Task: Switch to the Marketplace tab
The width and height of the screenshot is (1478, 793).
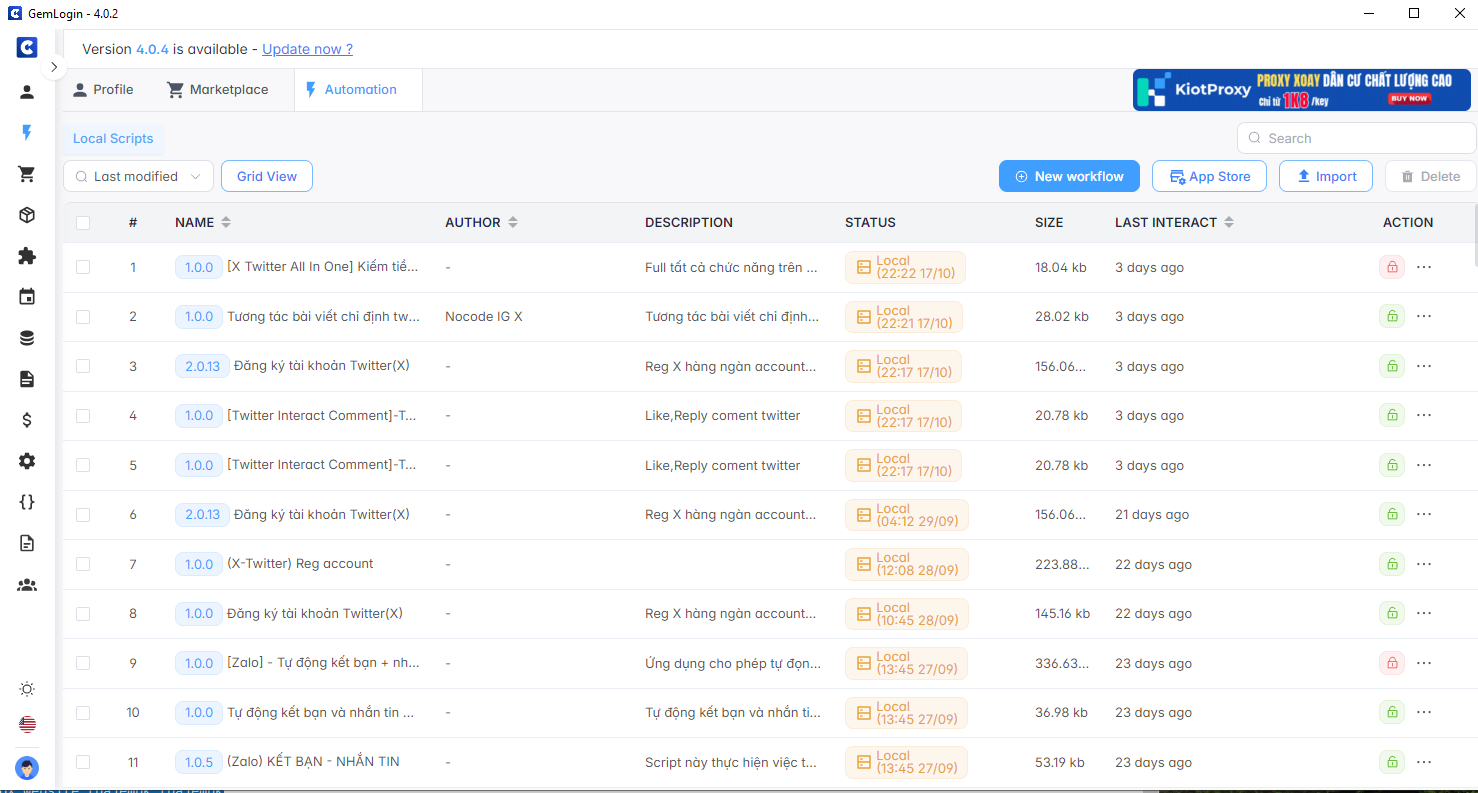Action: 218,90
